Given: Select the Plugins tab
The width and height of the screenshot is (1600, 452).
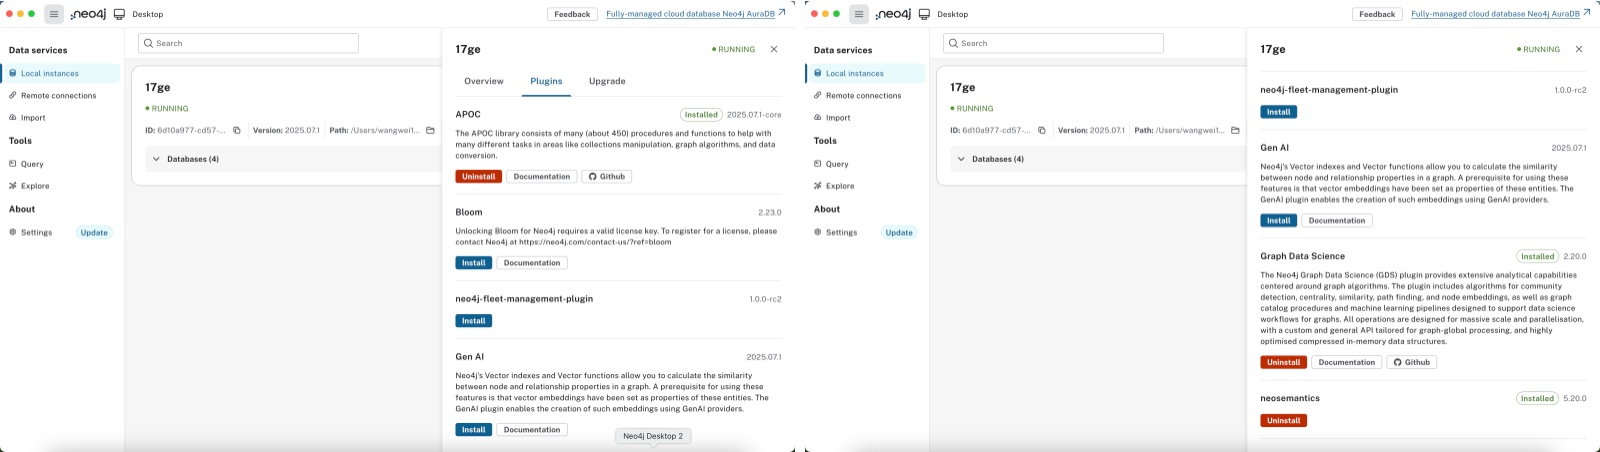Looking at the screenshot, I should point(546,81).
